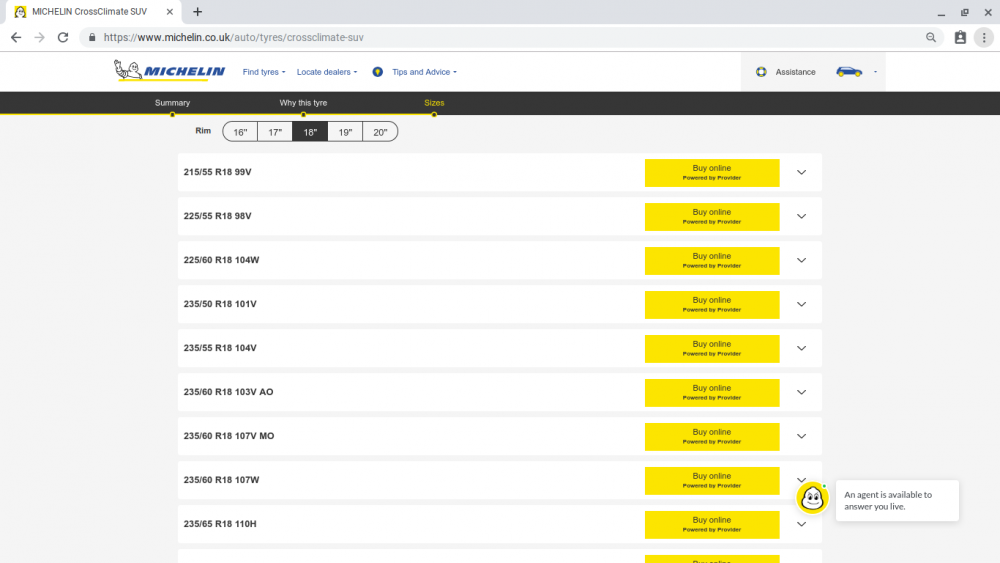Select the 16" rim size
Screen dimensions: 1000x563
(x=240, y=132)
